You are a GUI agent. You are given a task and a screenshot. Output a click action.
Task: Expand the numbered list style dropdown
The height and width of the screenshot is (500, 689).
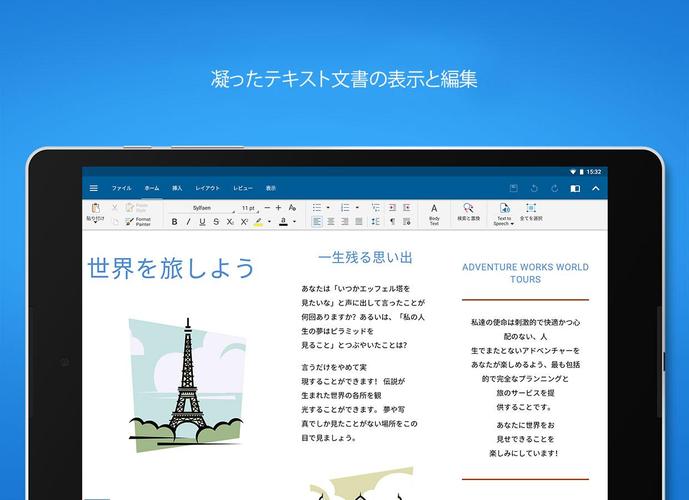(357, 207)
